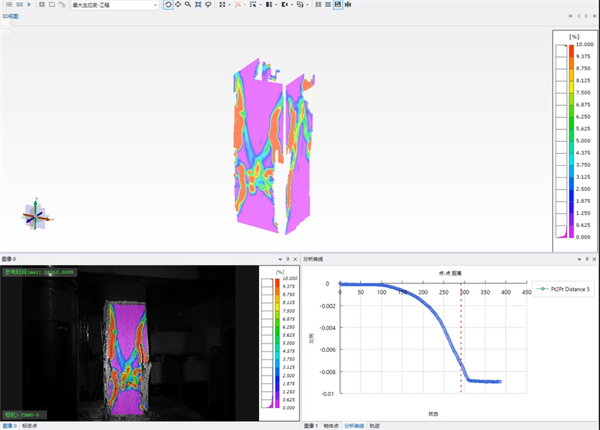The image size is (600, 430).
Task: Pin the image 0 panel
Action: point(288,257)
